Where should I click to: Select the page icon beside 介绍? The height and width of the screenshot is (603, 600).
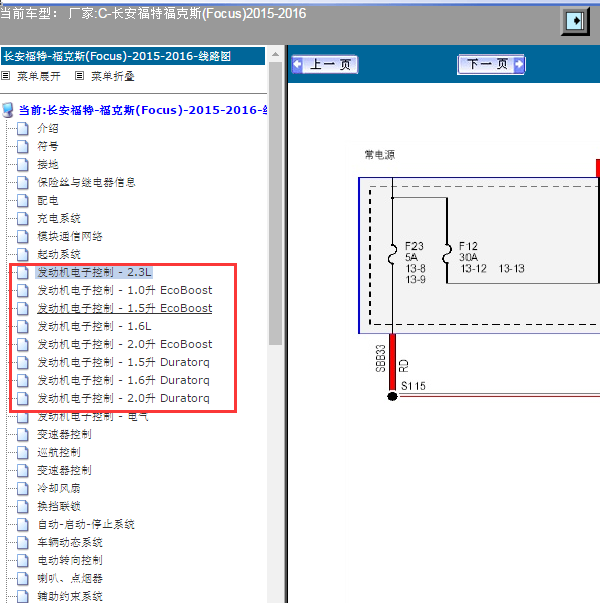click(23, 128)
